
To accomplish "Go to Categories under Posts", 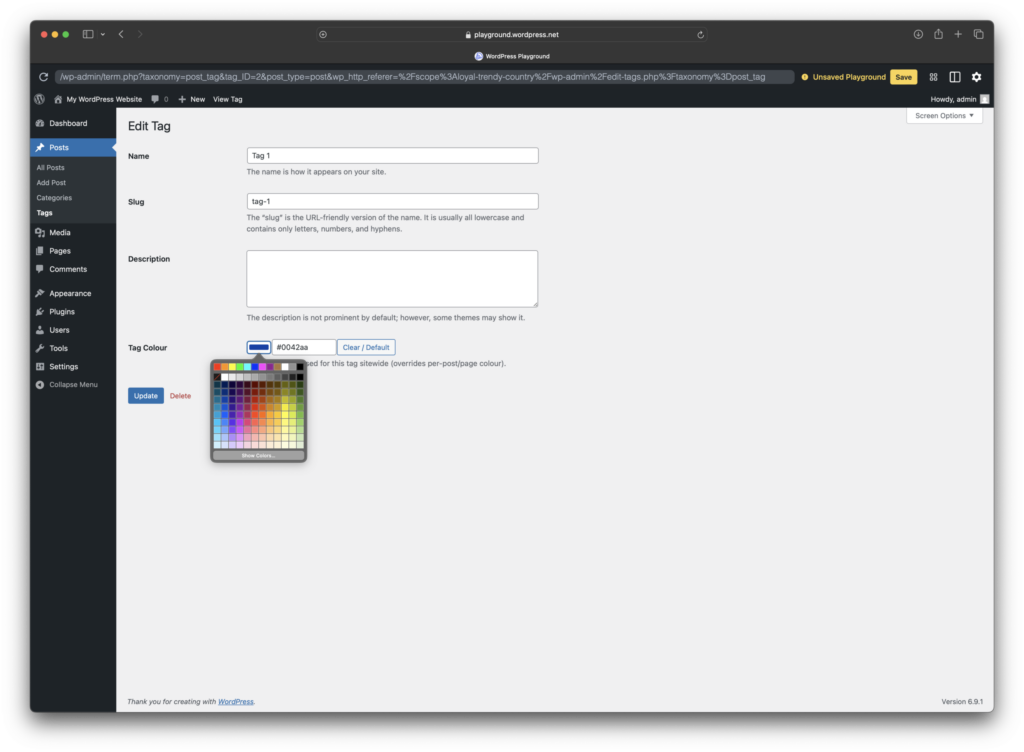I will tap(54, 198).
